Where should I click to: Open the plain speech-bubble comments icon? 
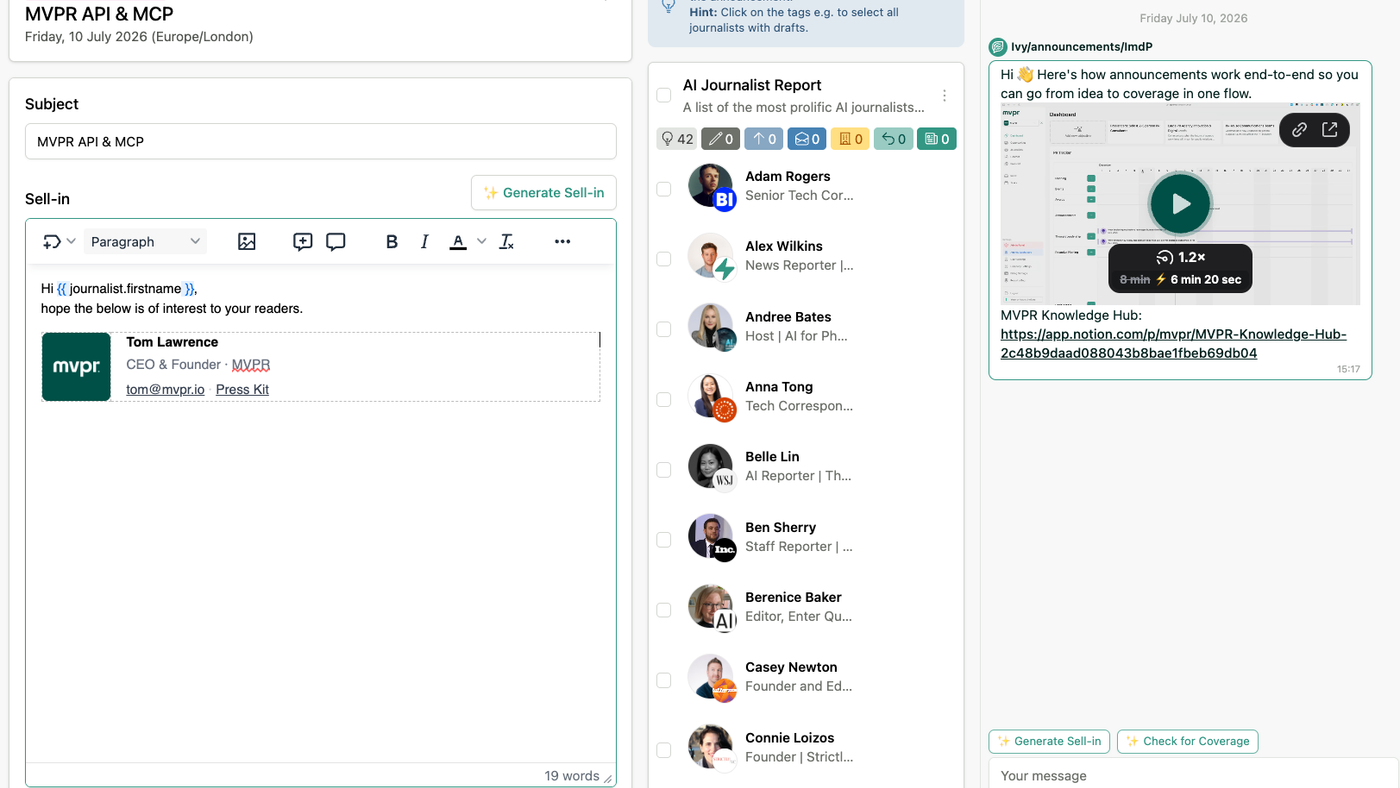click(336, 241)
